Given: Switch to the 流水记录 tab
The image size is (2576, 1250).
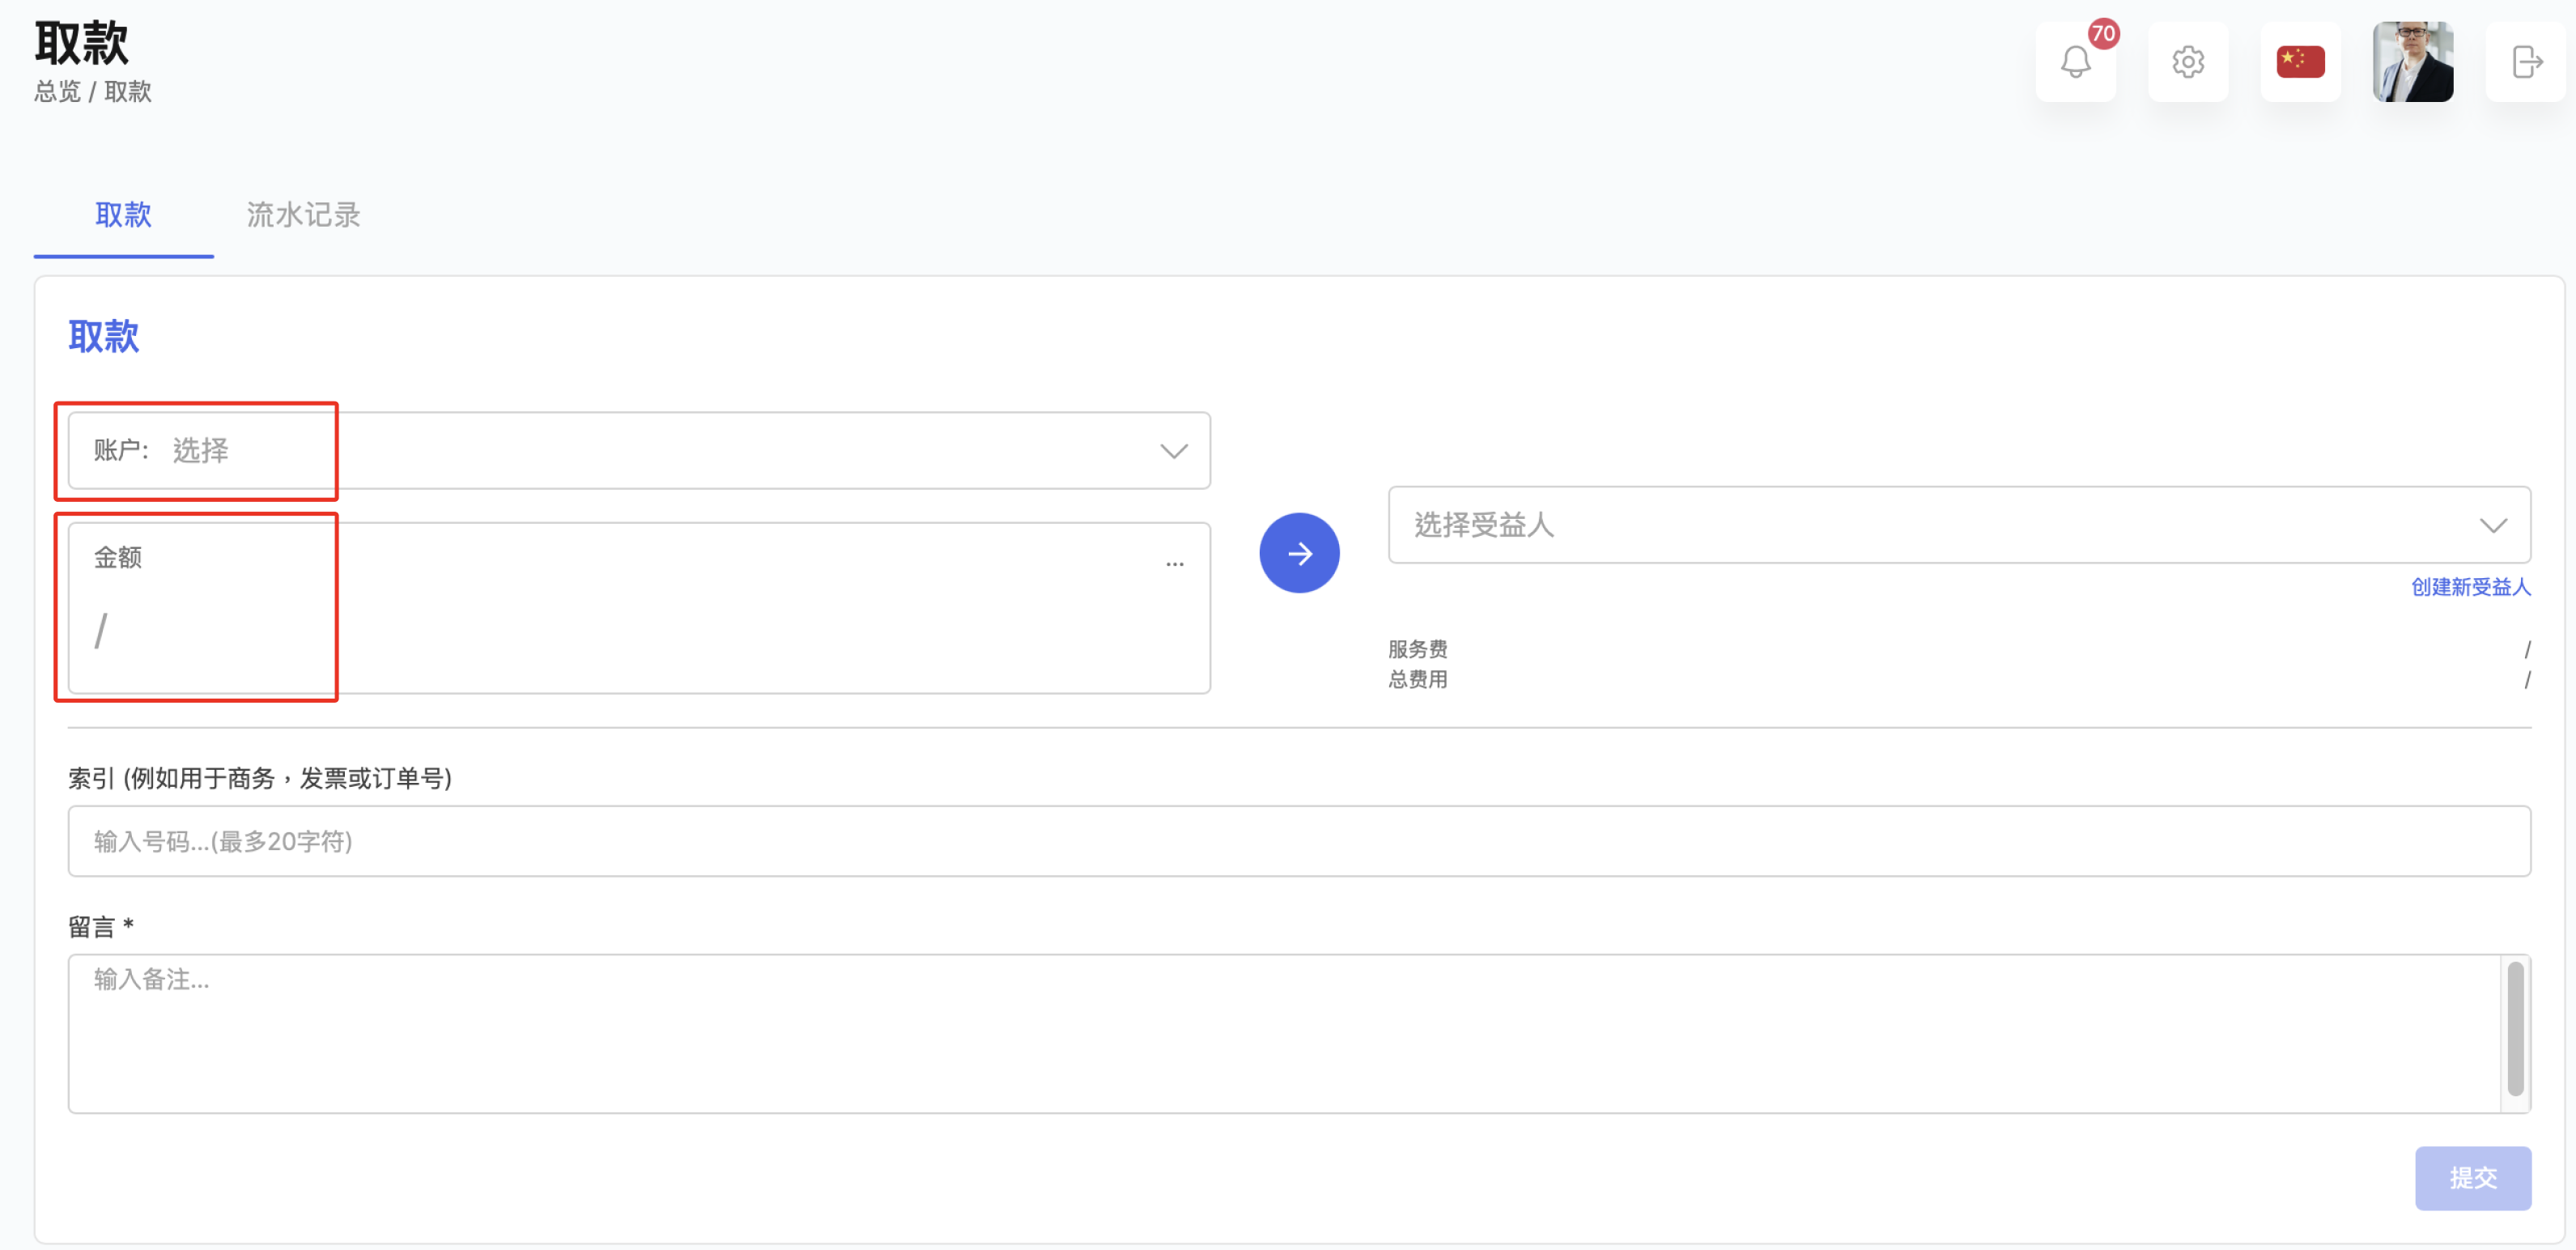Looking at the screenshot, I should [x=303, y=214].
